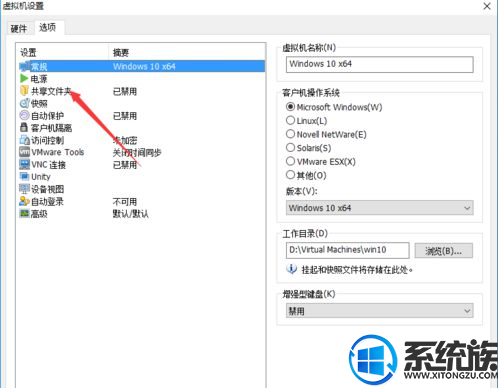
Task: Click 已禁用 summary of 自动保护 row
Action: pos(125,116)
